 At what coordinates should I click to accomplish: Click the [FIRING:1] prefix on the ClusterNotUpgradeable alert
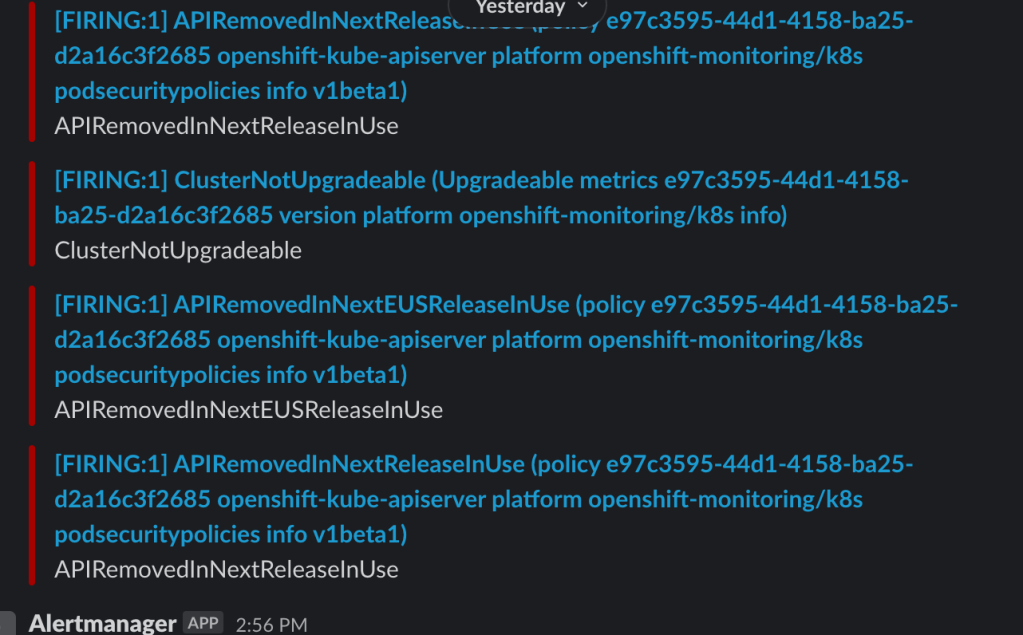point(110,181)
